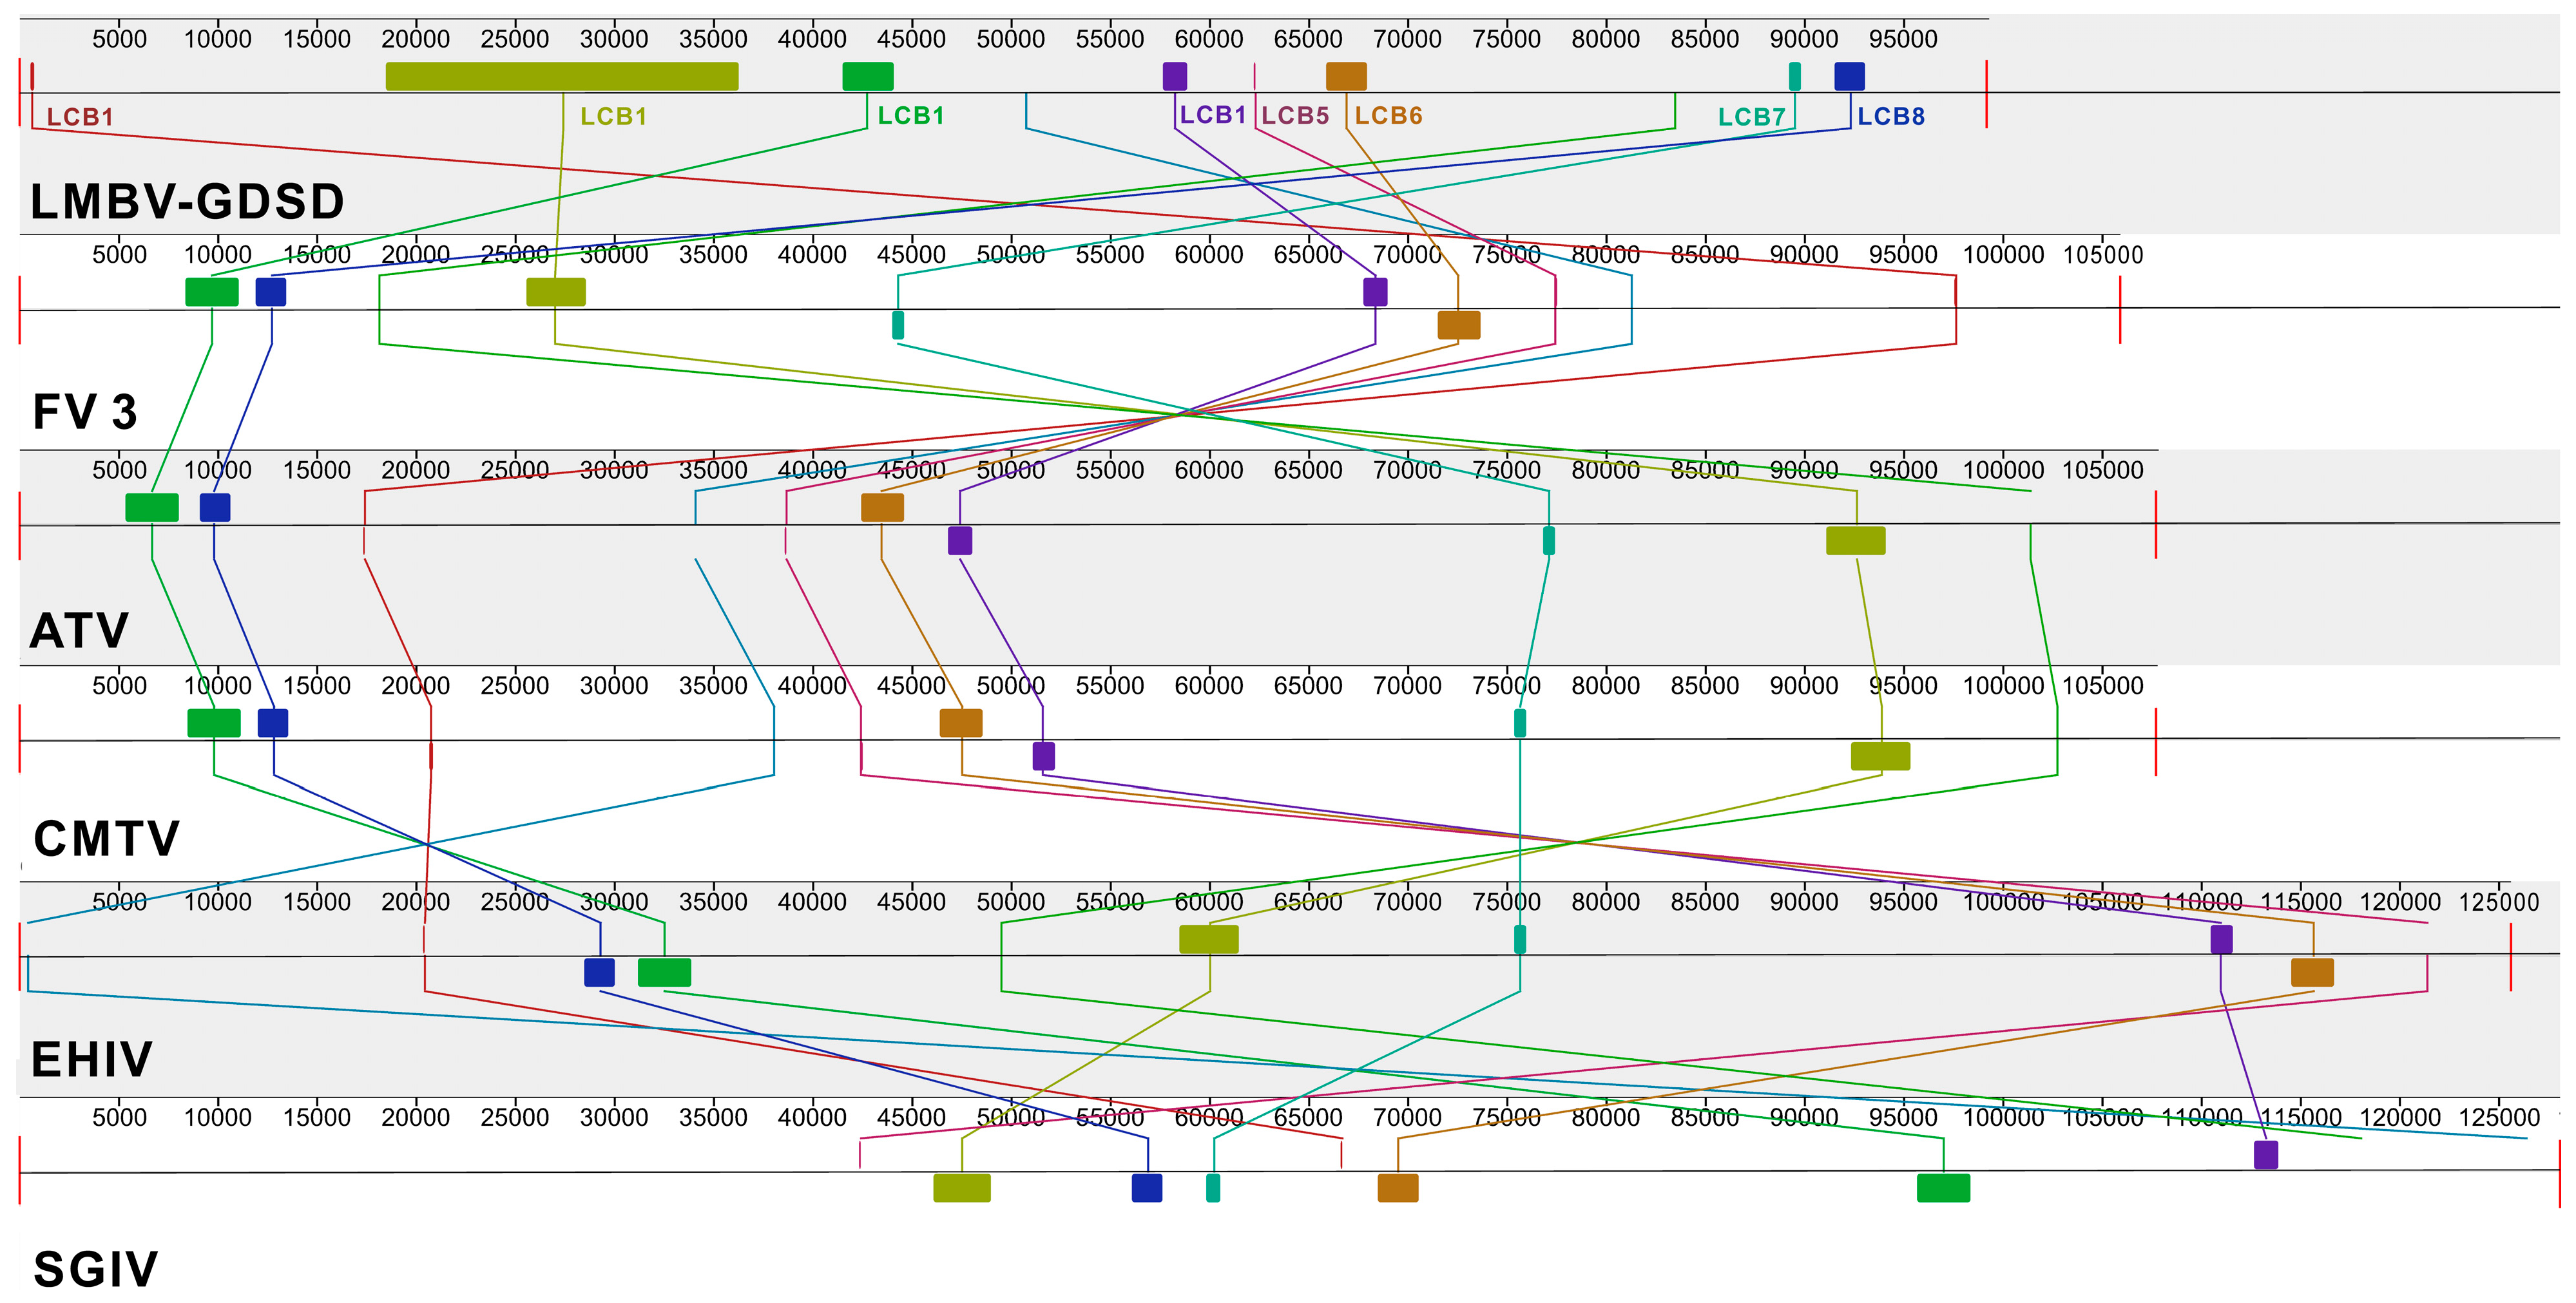Click the large olive block in LMBV-GDSD track
Image resolution: width=2576 pixels, height=1303 pixels.
point(561,76)
